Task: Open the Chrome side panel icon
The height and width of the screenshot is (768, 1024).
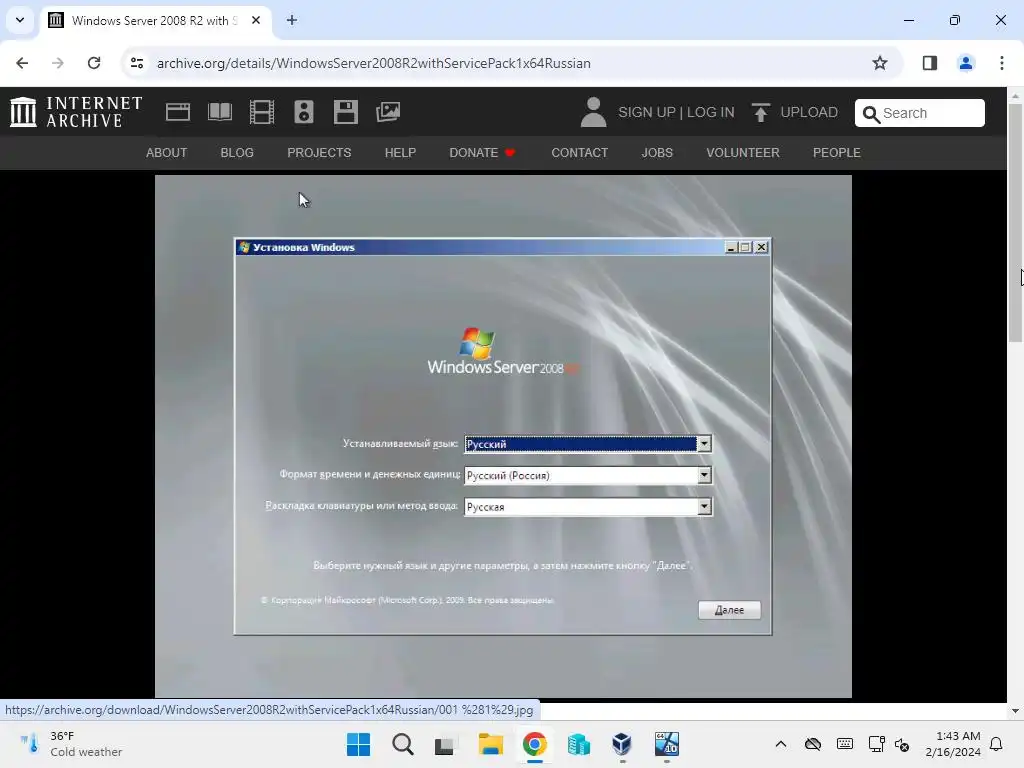Action: tap(929, 63)
